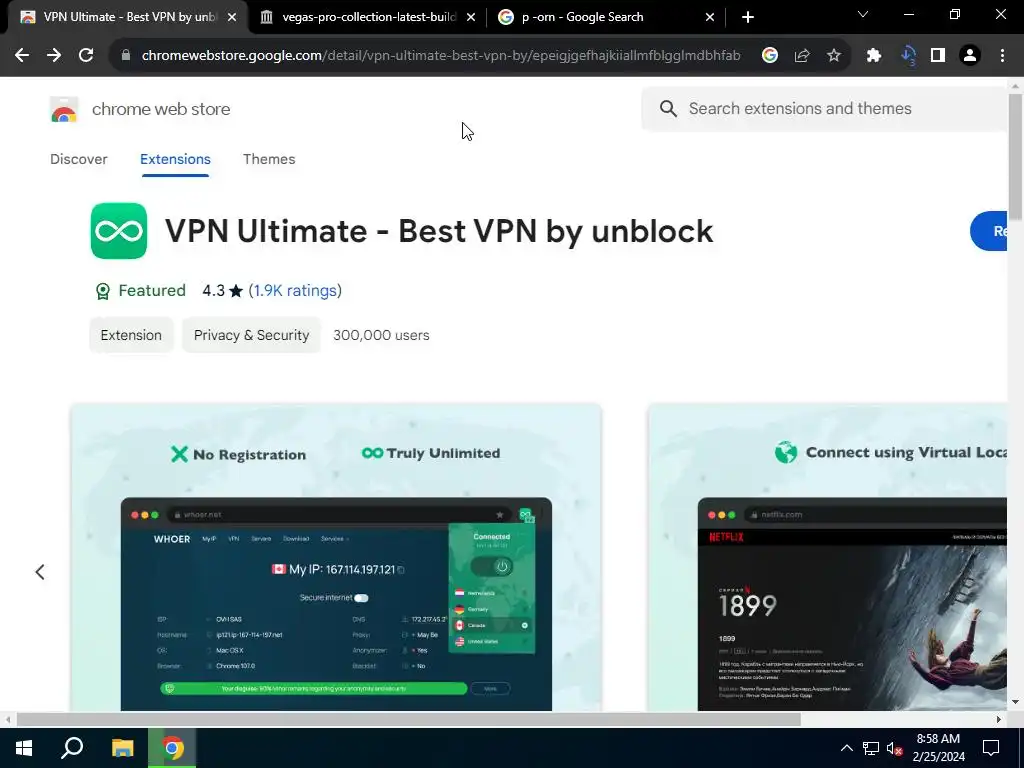Open search tabs chevron
This screenshot has height=768, width=1024.
(863, 14)
